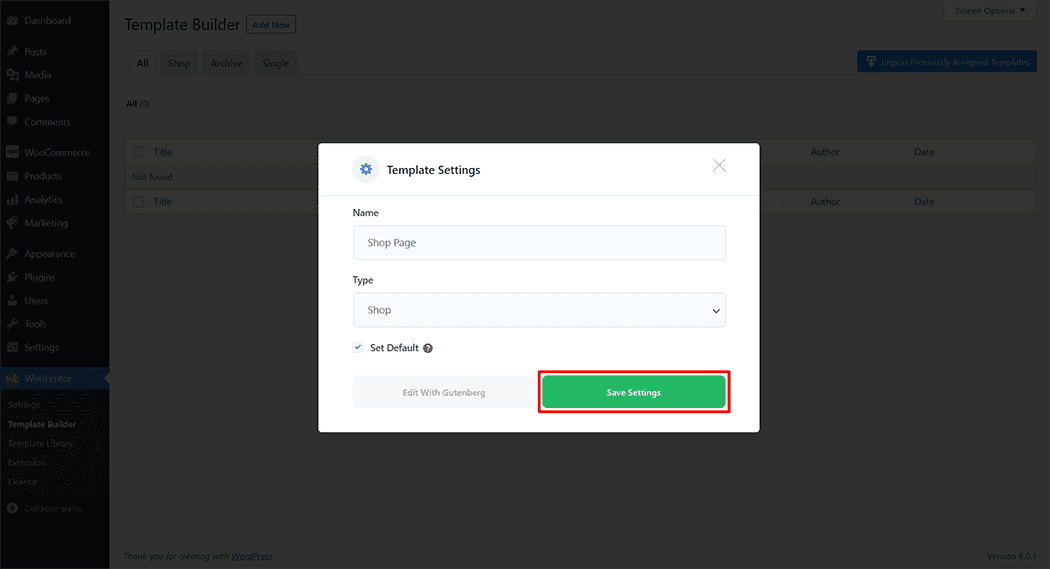
Task: Uncheck the Set Default checkbox
Action: [x=358, y=348]
